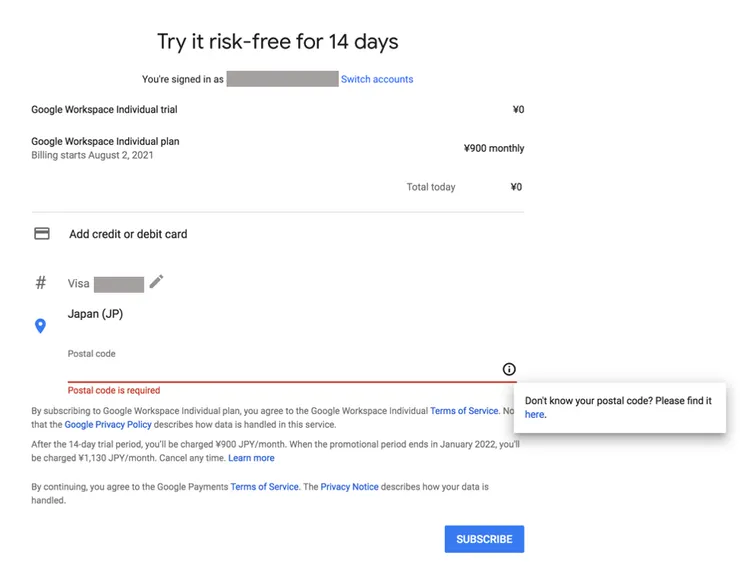The image size is (740, 571).
Task: Click the Google Workspace Individual plan row
Action: [105, 142]
